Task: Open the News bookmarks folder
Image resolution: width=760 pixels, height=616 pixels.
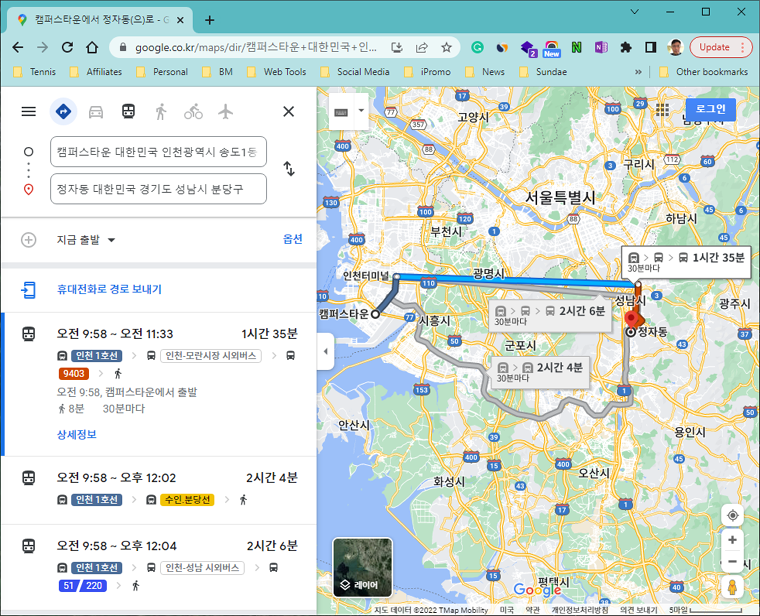Action: (x=485, y=72)
